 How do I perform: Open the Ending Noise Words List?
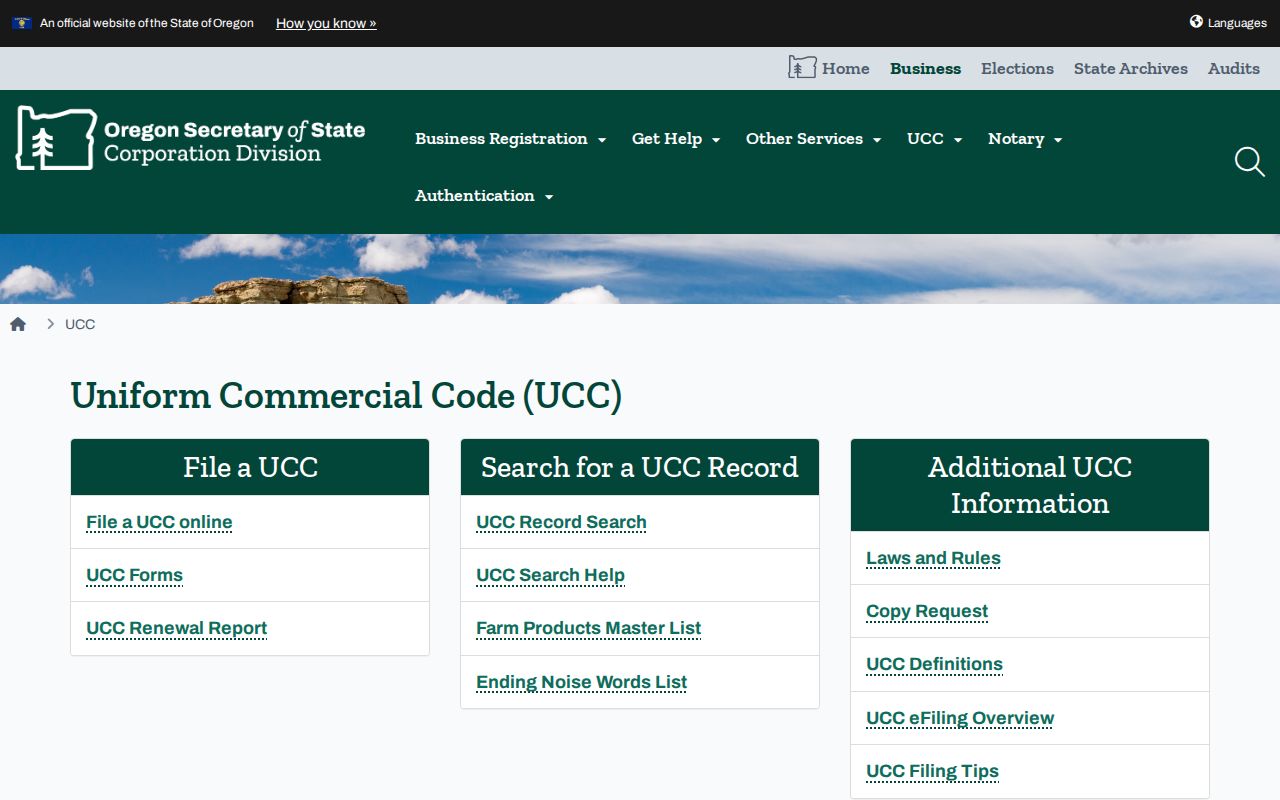(x=581, y=682)
